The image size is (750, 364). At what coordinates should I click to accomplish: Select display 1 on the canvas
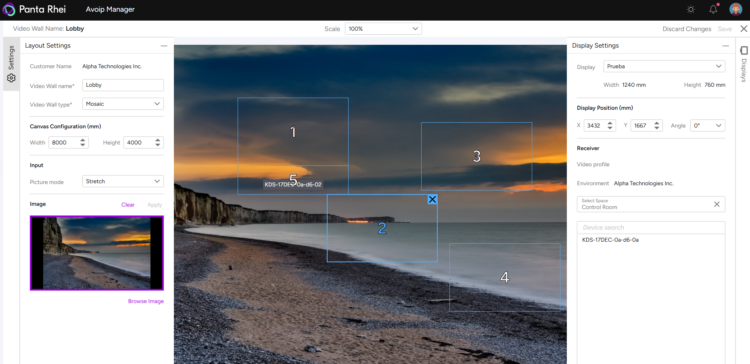293,132
